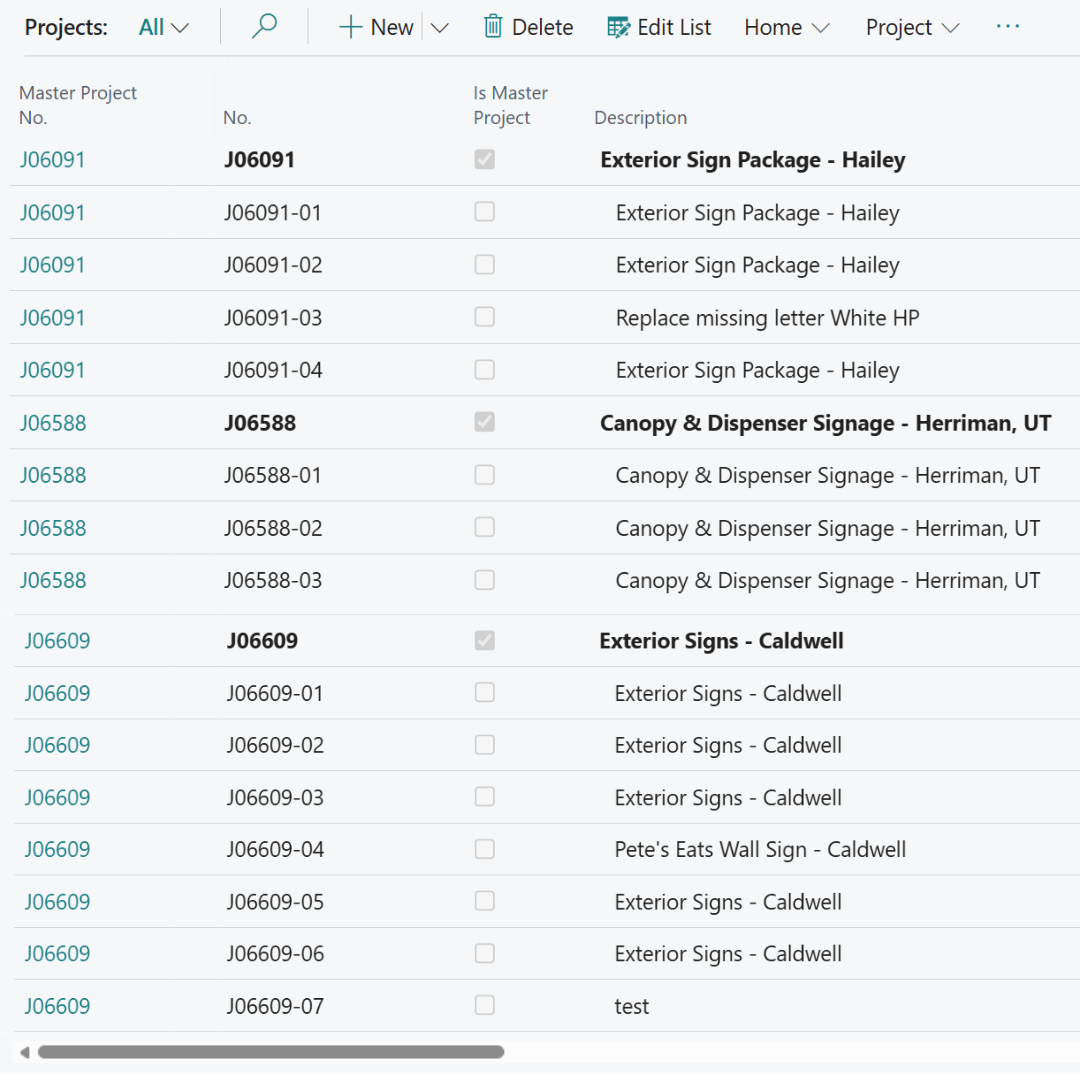Click the horizontal scrollbar left arrow
This screenshot has width=1080, height=1080.
pyautogui.click(x=24, y=1052)
